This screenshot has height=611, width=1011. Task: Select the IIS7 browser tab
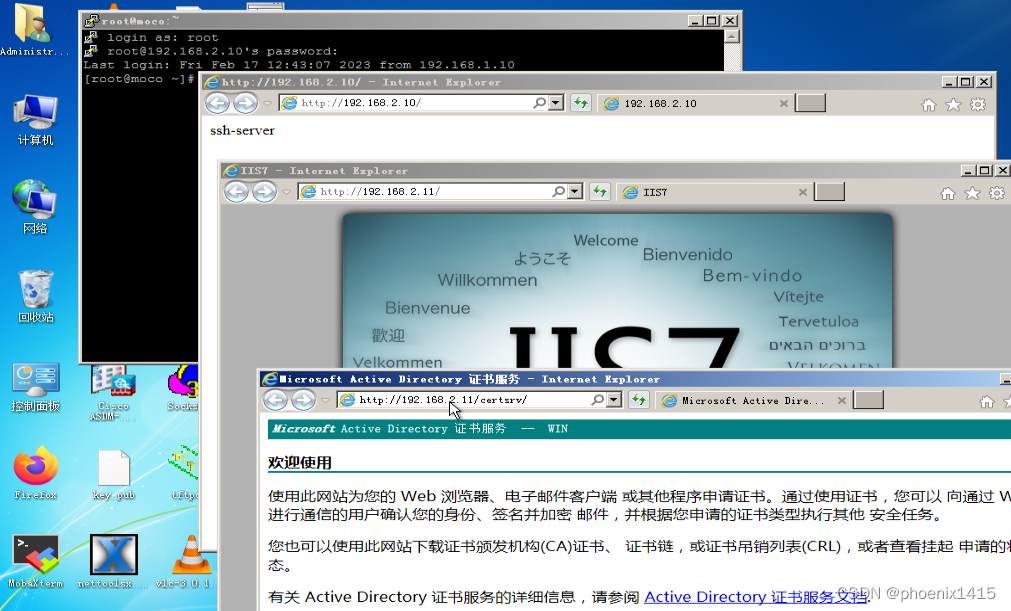714,192
